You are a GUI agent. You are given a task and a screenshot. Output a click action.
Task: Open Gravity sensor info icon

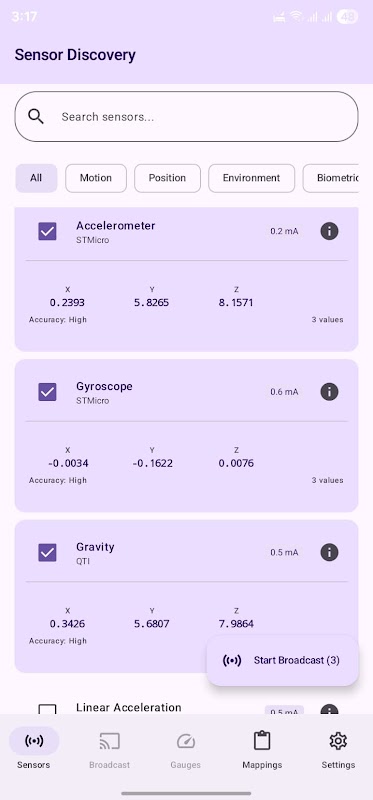[x=329, y=552]
